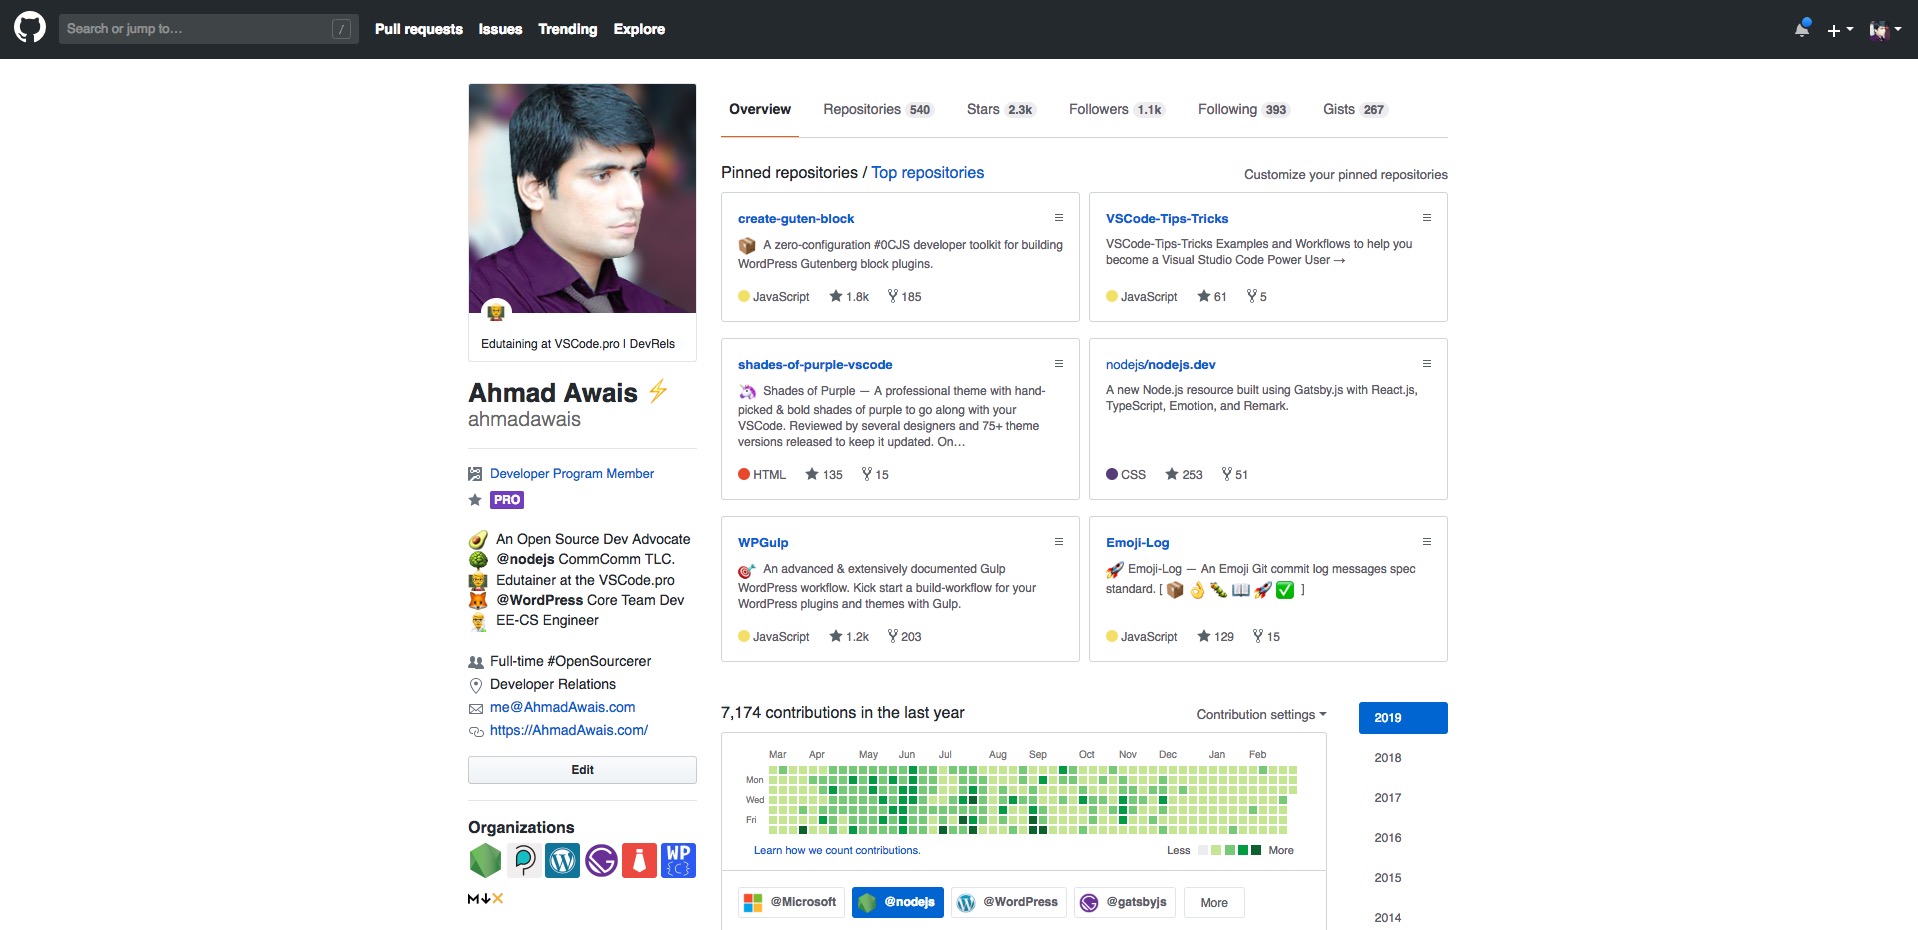1918x930 pixels.
Task: Filter activity by @gatsbyjs
Action: point(1125,902)
